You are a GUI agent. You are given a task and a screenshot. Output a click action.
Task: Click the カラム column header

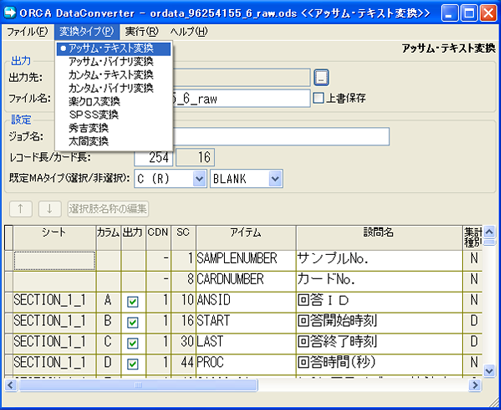click(x=108, y=238)
